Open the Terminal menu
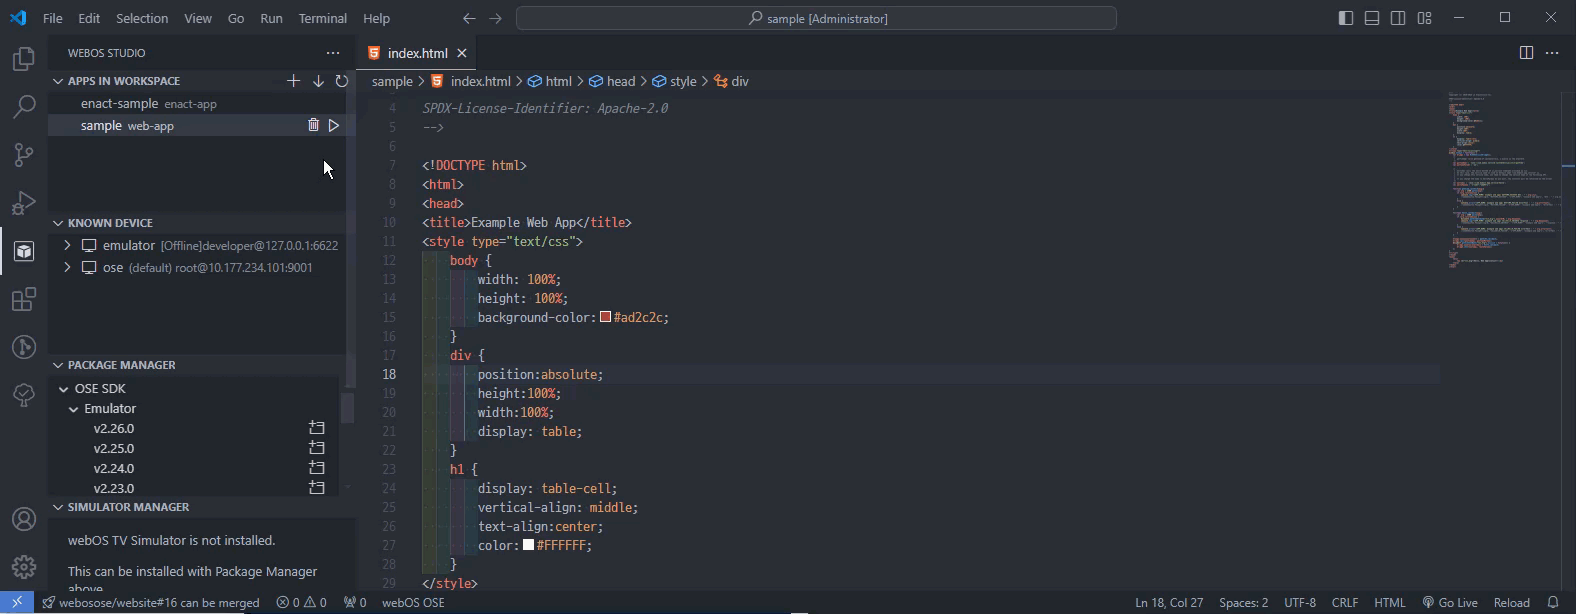The width and height of the screenshot is (1576, 614). [x=322, y=18]
